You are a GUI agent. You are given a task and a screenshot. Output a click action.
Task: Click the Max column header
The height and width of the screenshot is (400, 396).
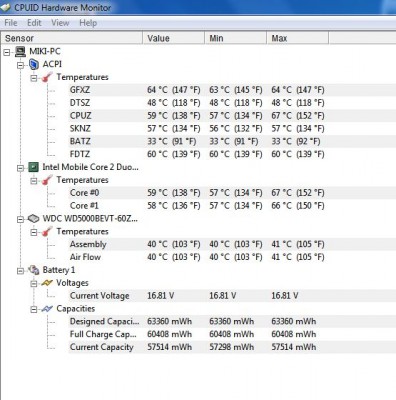(x=297, y=38)
